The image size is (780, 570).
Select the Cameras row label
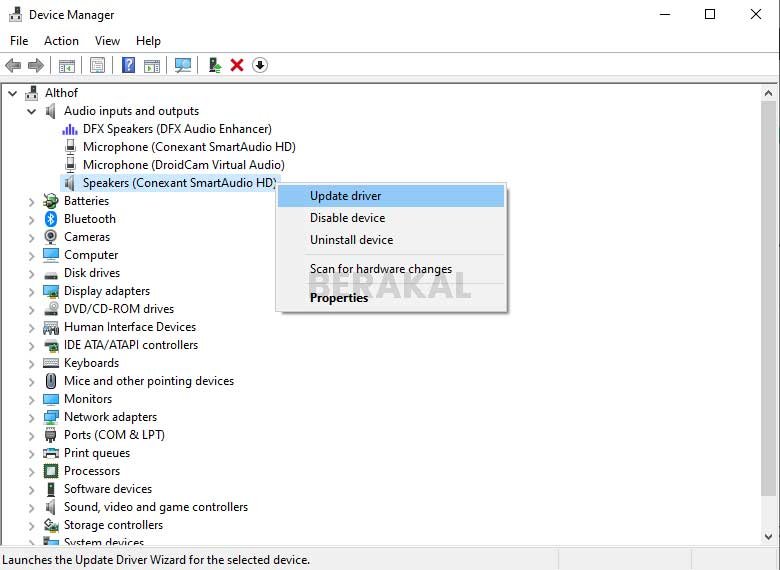(87, 237)
